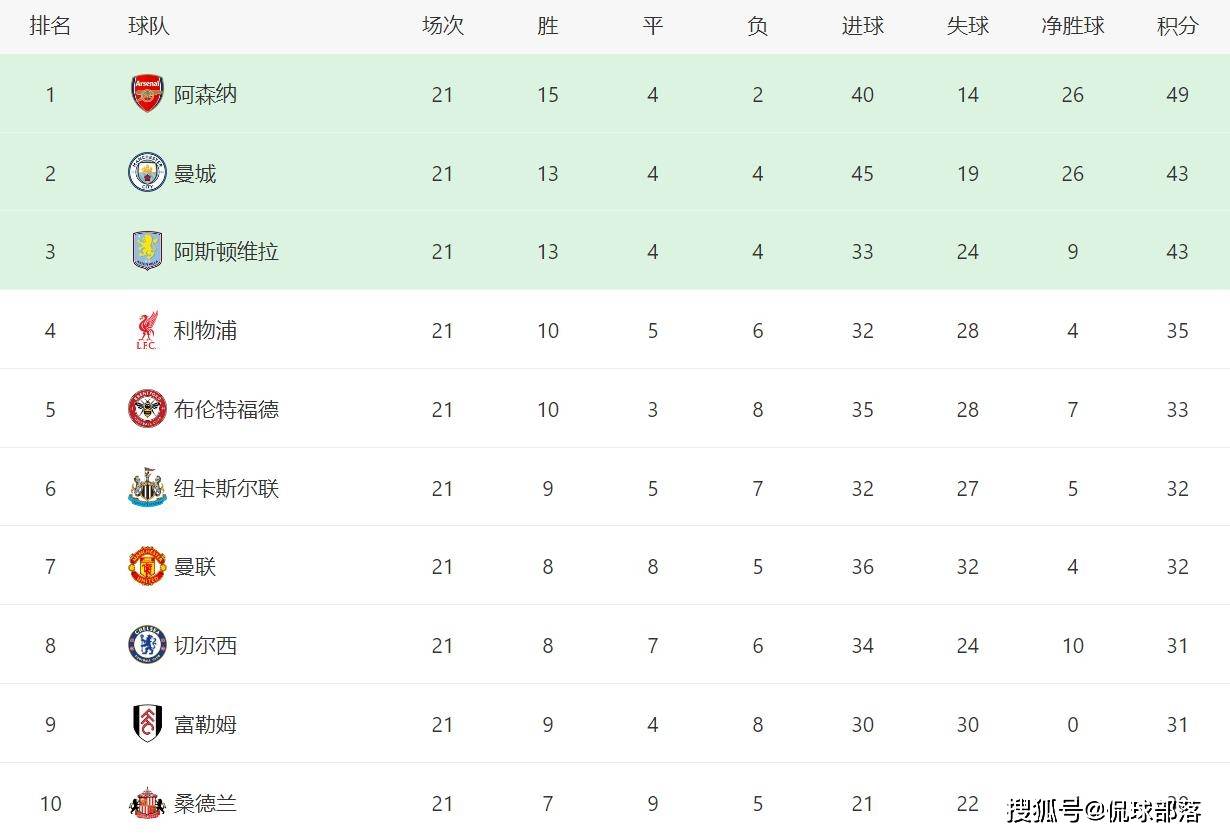This screenshot has width=1230, height=837.
Task: Click the Arsenal club crest icon
Action: 147,94
